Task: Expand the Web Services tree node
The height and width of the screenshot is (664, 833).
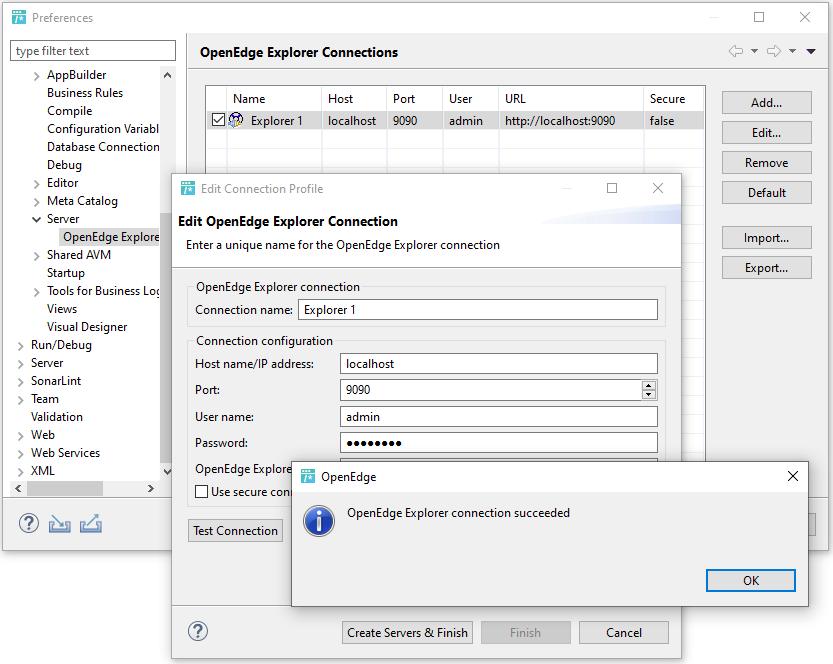Action: click(20, 454)
